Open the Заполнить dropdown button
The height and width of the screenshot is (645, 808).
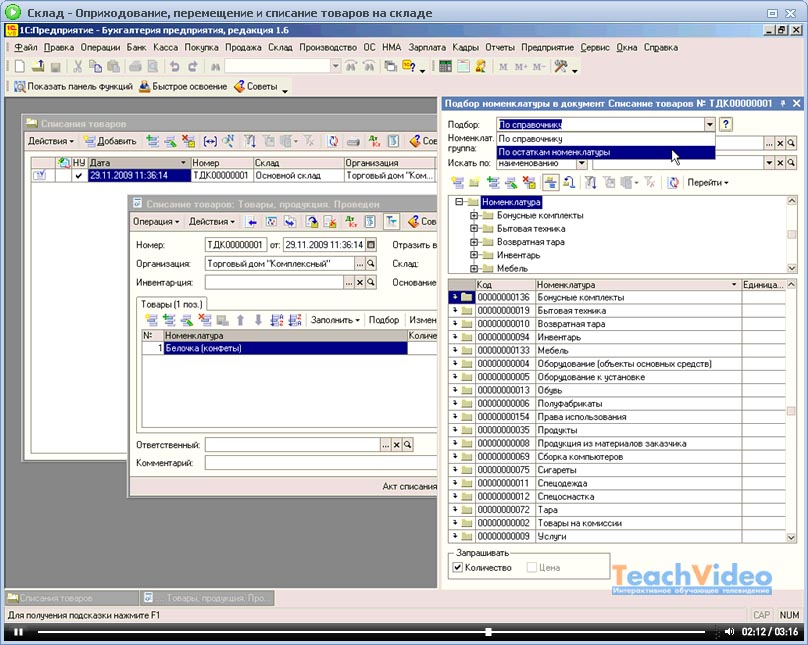[x=335, y=320]
